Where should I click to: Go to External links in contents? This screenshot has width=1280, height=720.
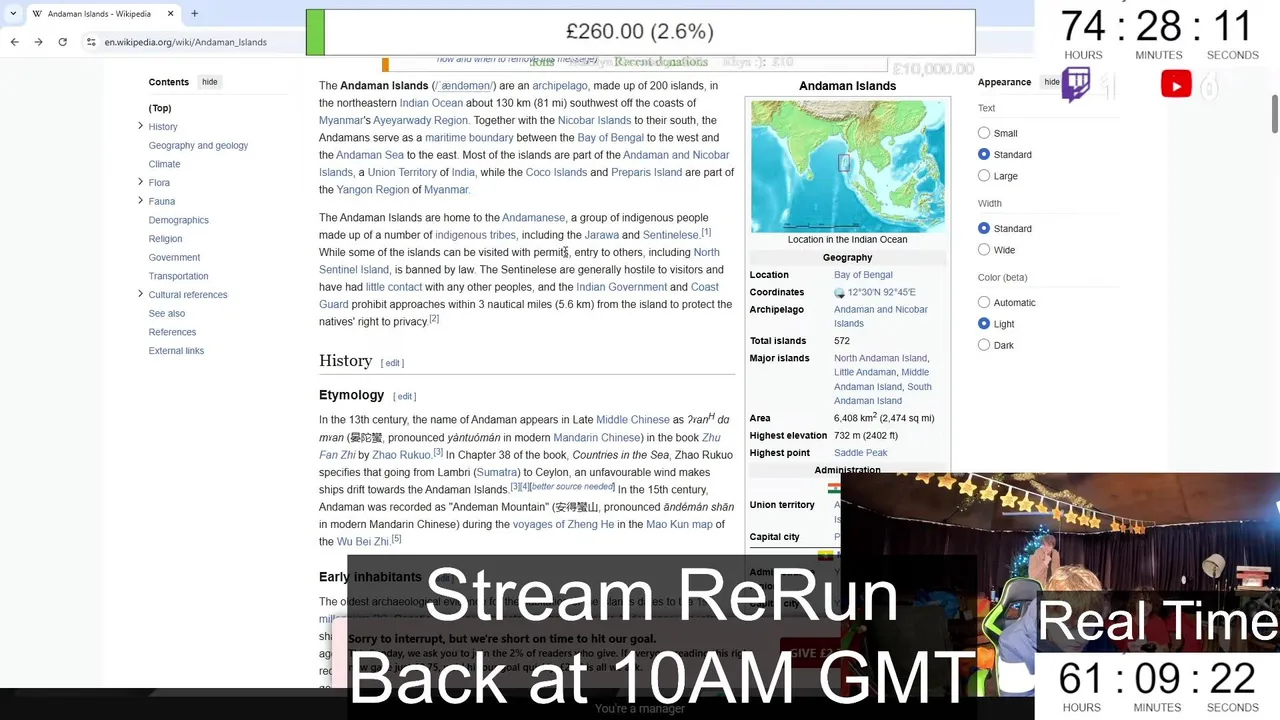pyautogui.click(x=176, y=351)
